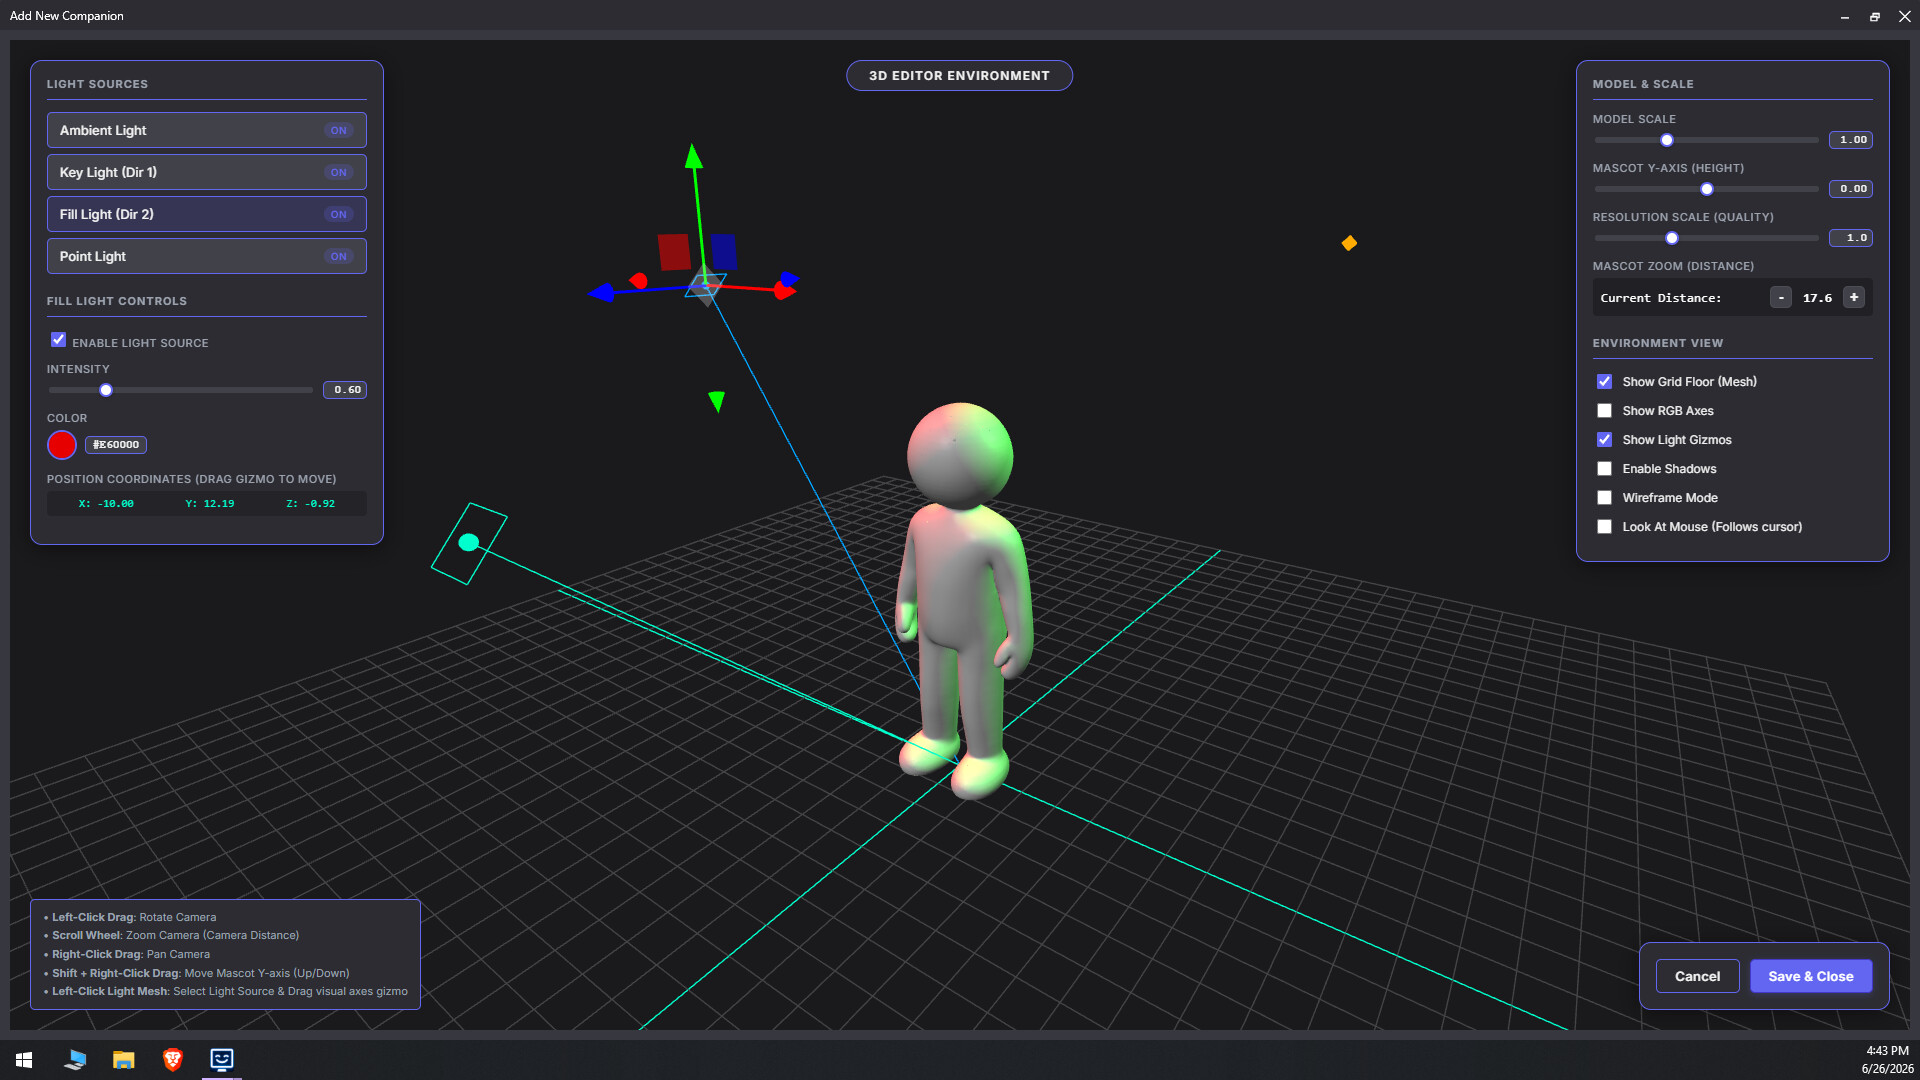Click Save & Close button

click(1810, 977)
